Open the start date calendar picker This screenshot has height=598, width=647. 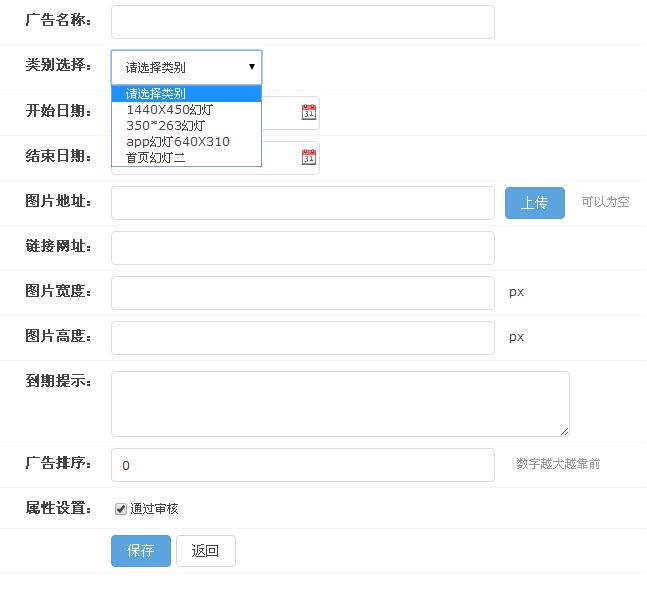click(309, 112)
